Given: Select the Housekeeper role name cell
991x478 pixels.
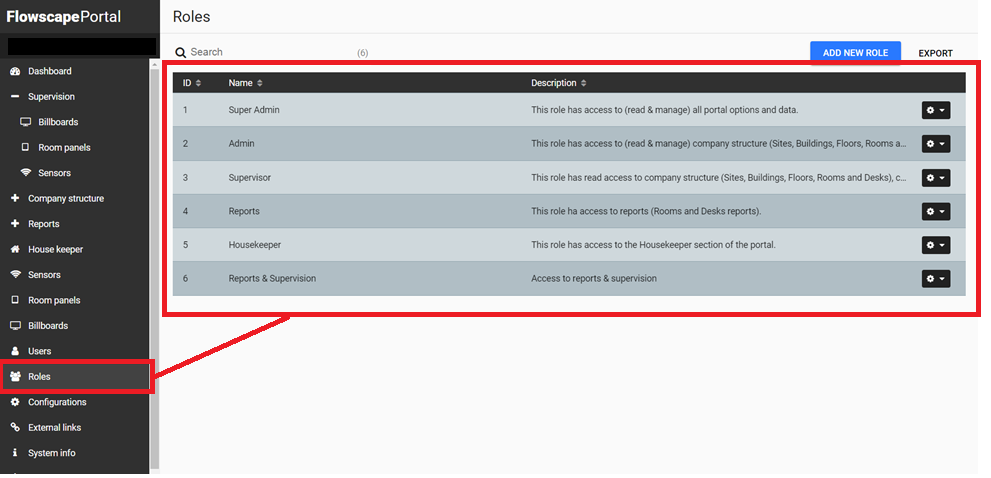Looking at the screenshot, I should tap(255, 245).
